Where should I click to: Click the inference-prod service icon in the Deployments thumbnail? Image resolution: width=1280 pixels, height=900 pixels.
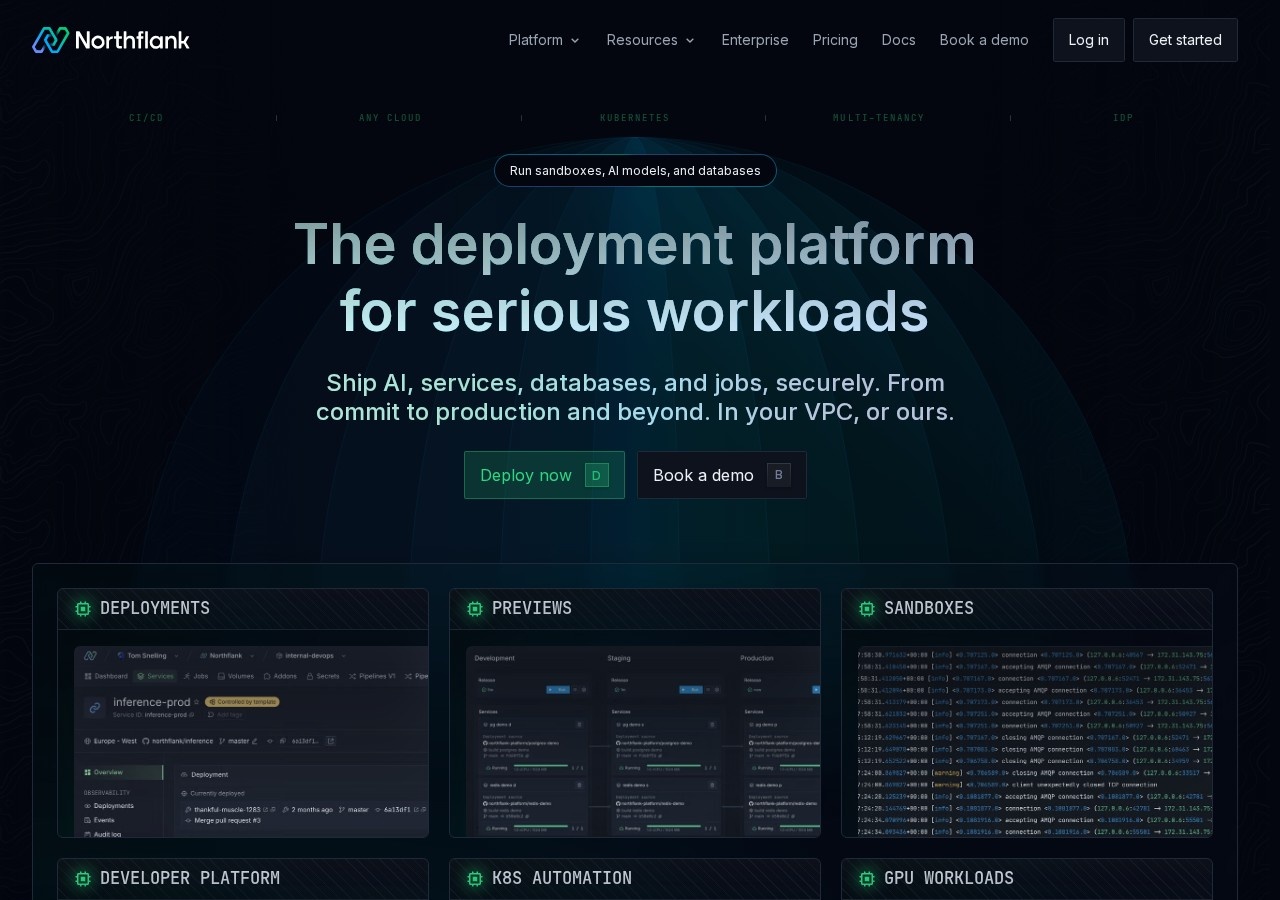pos(95,708)
